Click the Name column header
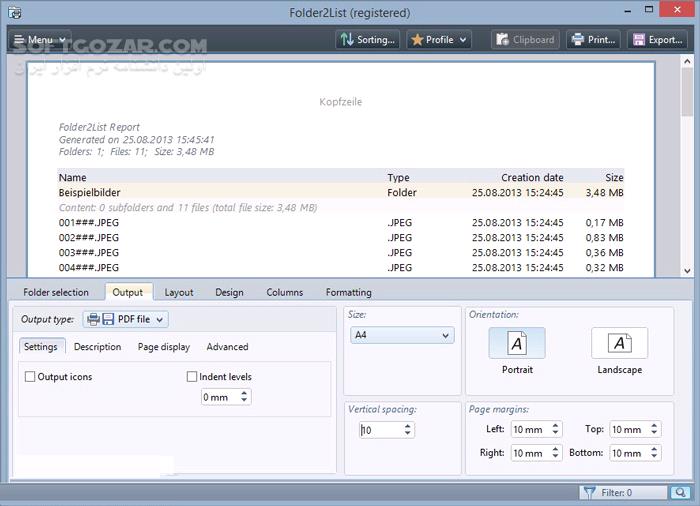Image resolution: width=700 pixels, height=506 pixels. point(73,177)
